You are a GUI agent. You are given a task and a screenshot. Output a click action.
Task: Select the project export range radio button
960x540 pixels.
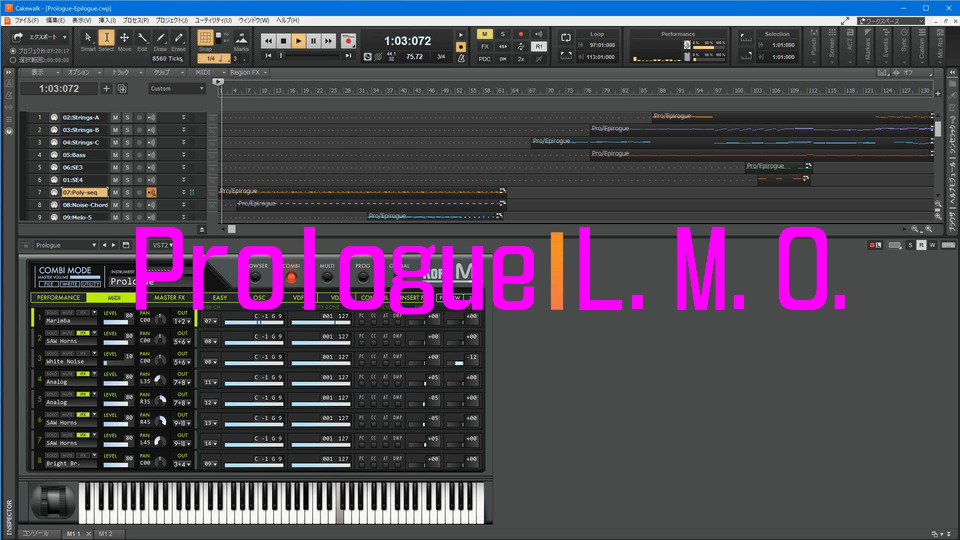13,51
